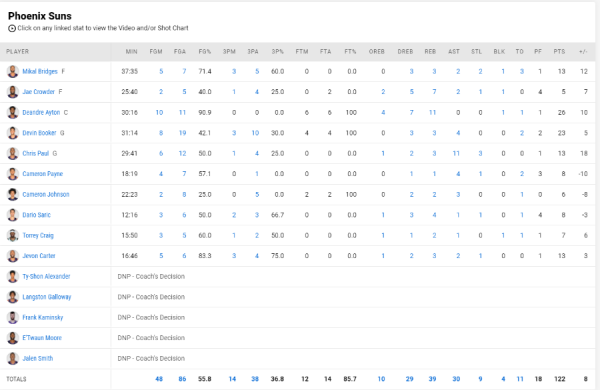
Task: Open Mikal Bridges player link
Action: [40, 72]
